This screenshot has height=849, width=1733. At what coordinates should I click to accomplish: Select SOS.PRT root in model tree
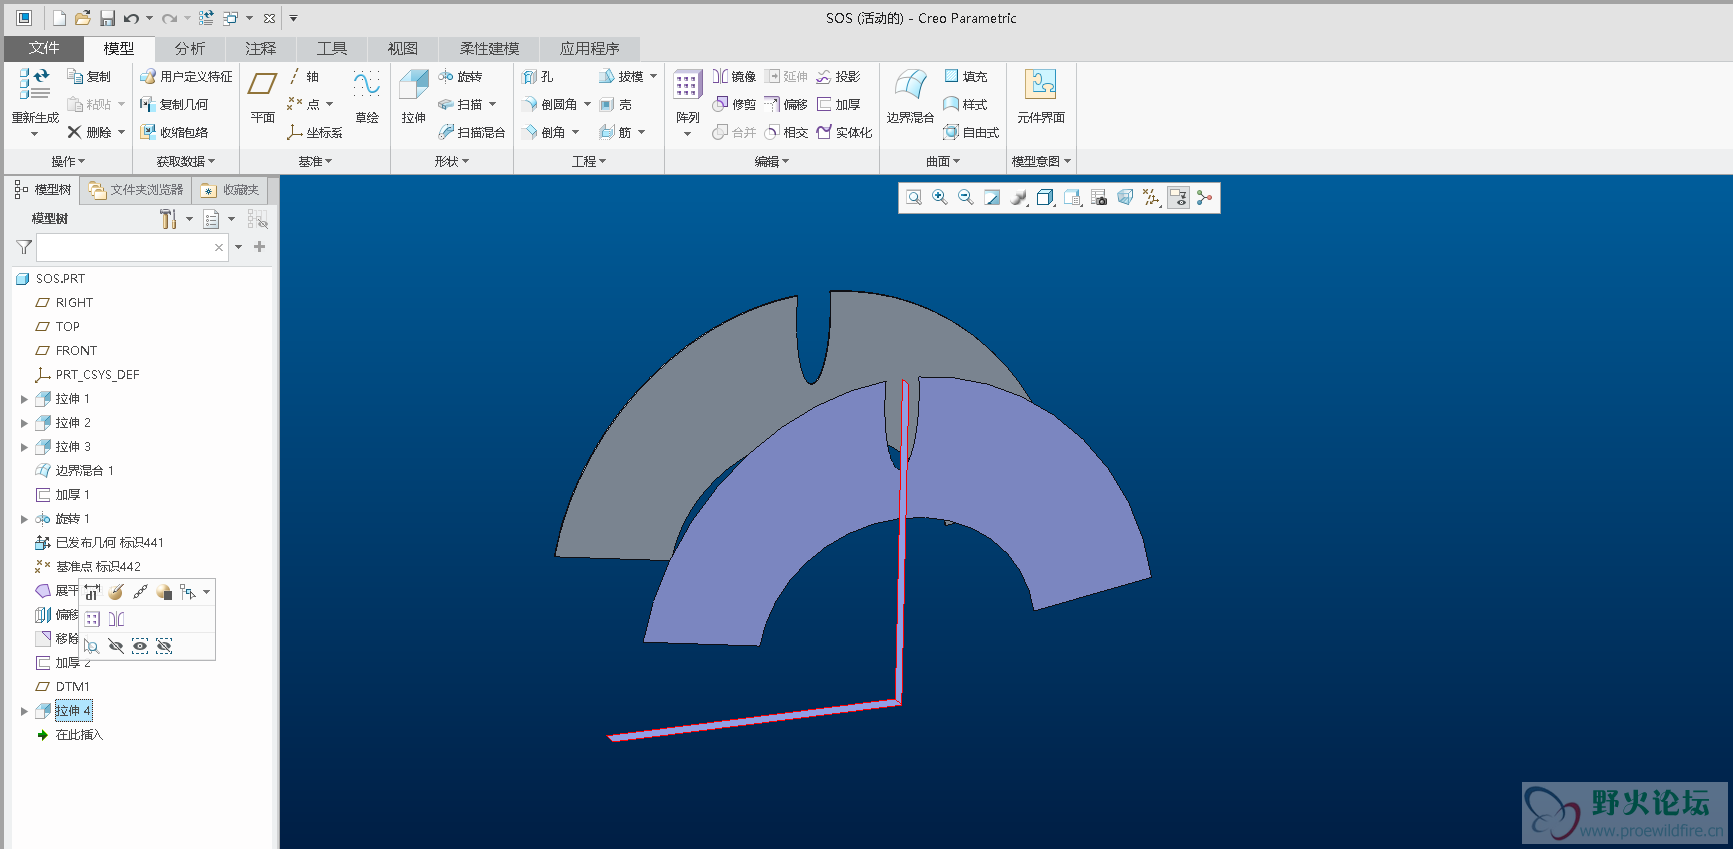60,279
